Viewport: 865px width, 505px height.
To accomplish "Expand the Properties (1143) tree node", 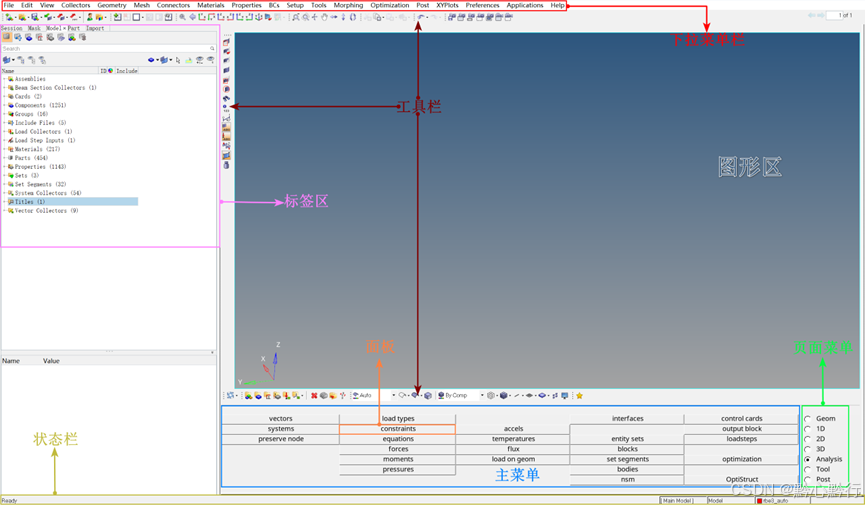I will click(4, 167).
